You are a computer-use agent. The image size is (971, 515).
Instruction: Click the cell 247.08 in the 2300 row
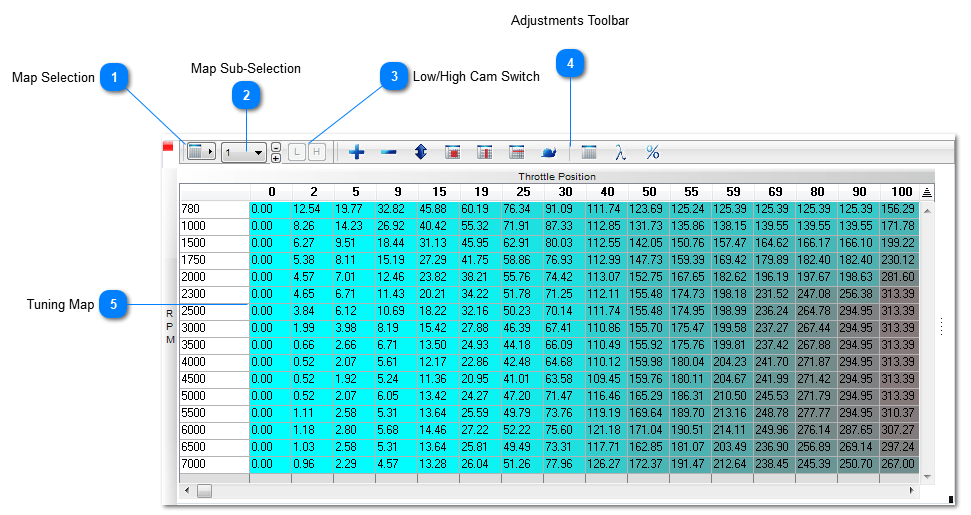[816, 294]
